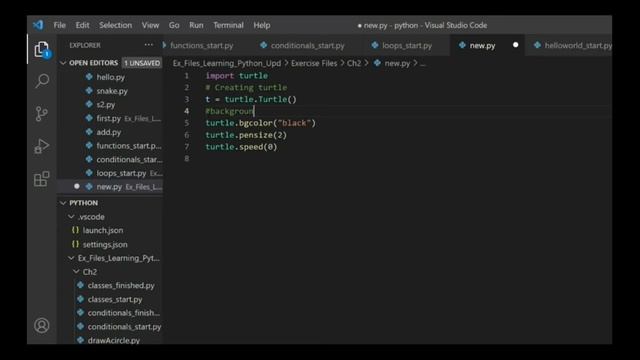Place cursor on turtle.speed(0) line
This screenshot has height=360, width=640.
click(x=241, y=147)
